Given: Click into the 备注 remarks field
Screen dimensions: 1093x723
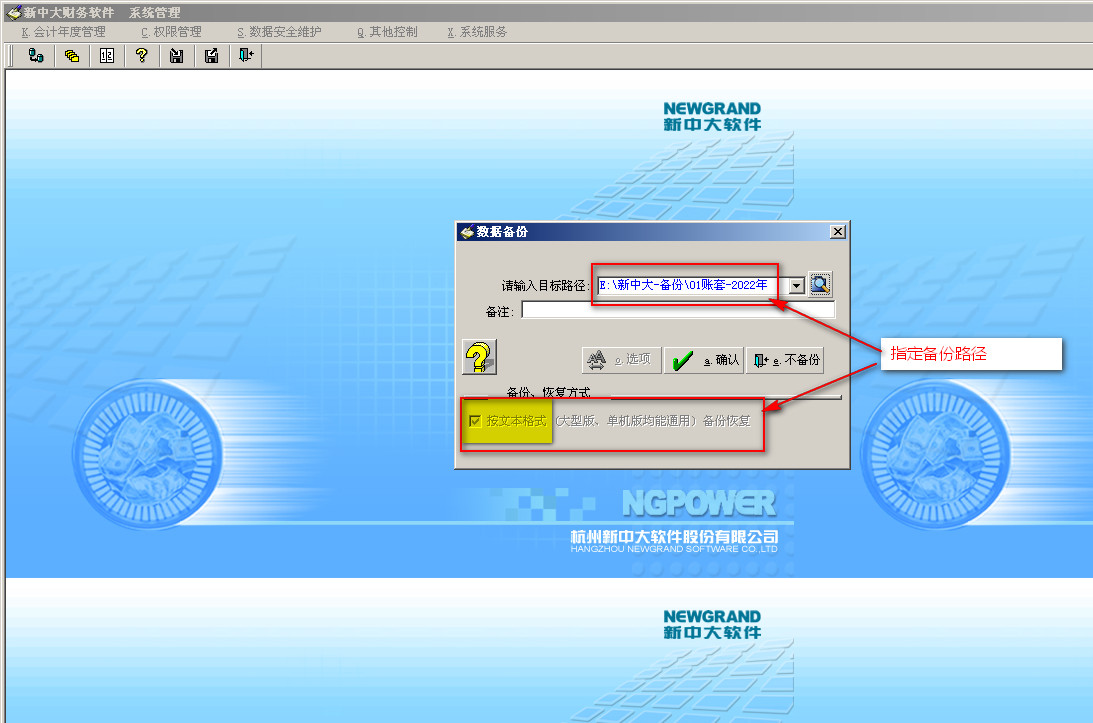Looking at the screenshot, I should [x=677, y=311].
